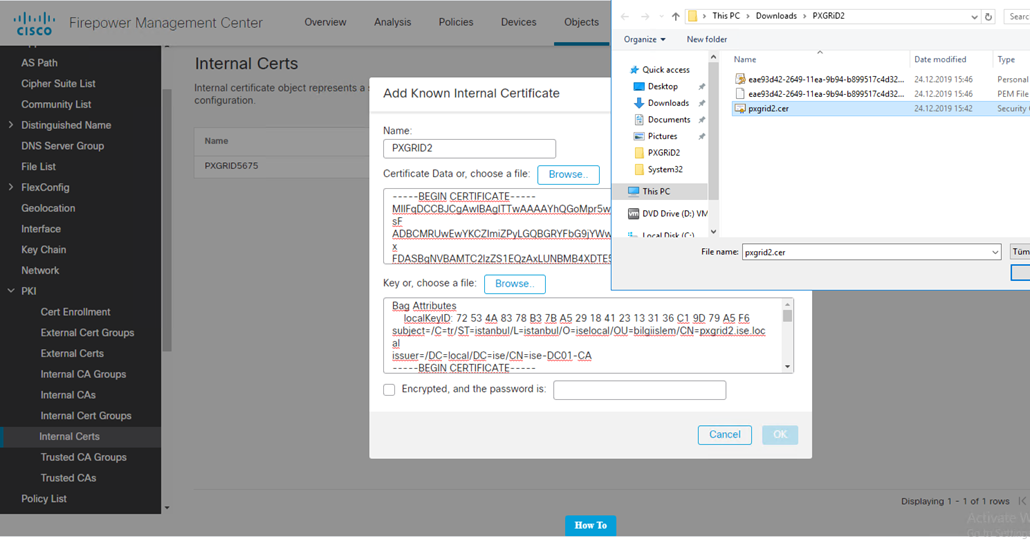The height and width of the screenshot is (541, 1030).
Task: Click New folder in file dialog
Action: click(707, 39)
